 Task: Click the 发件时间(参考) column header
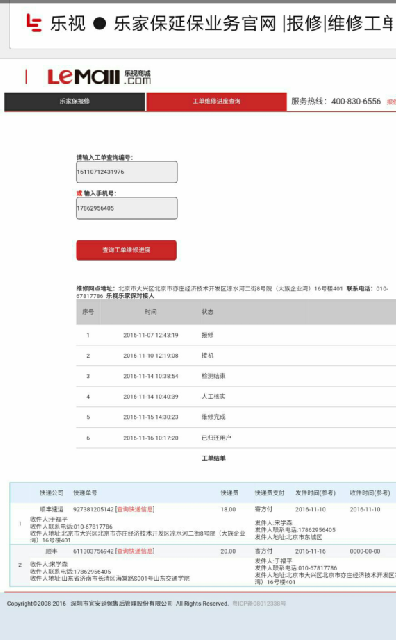point(316,493)
